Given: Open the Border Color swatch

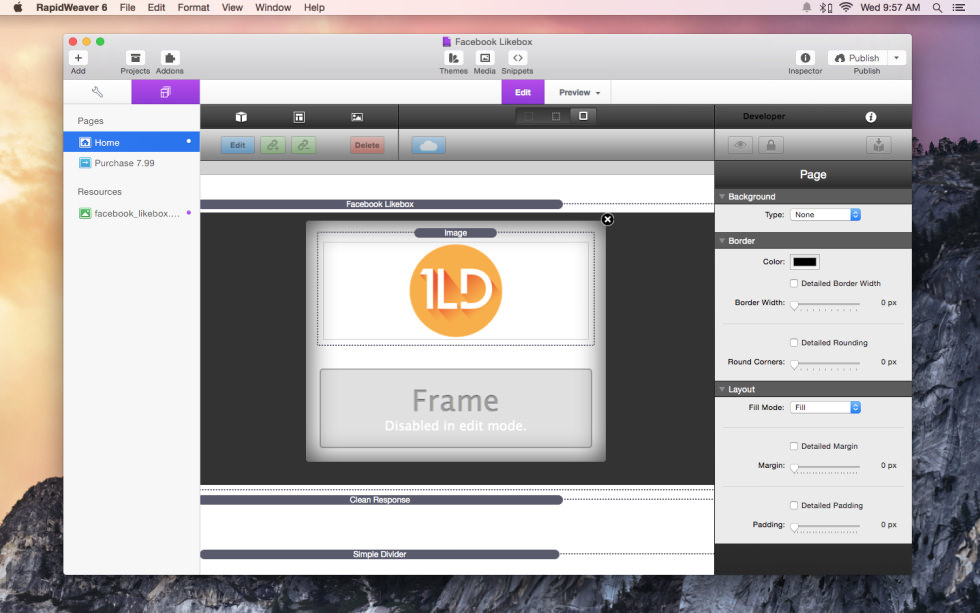Looking at the screenshot, I should [804, 262].
